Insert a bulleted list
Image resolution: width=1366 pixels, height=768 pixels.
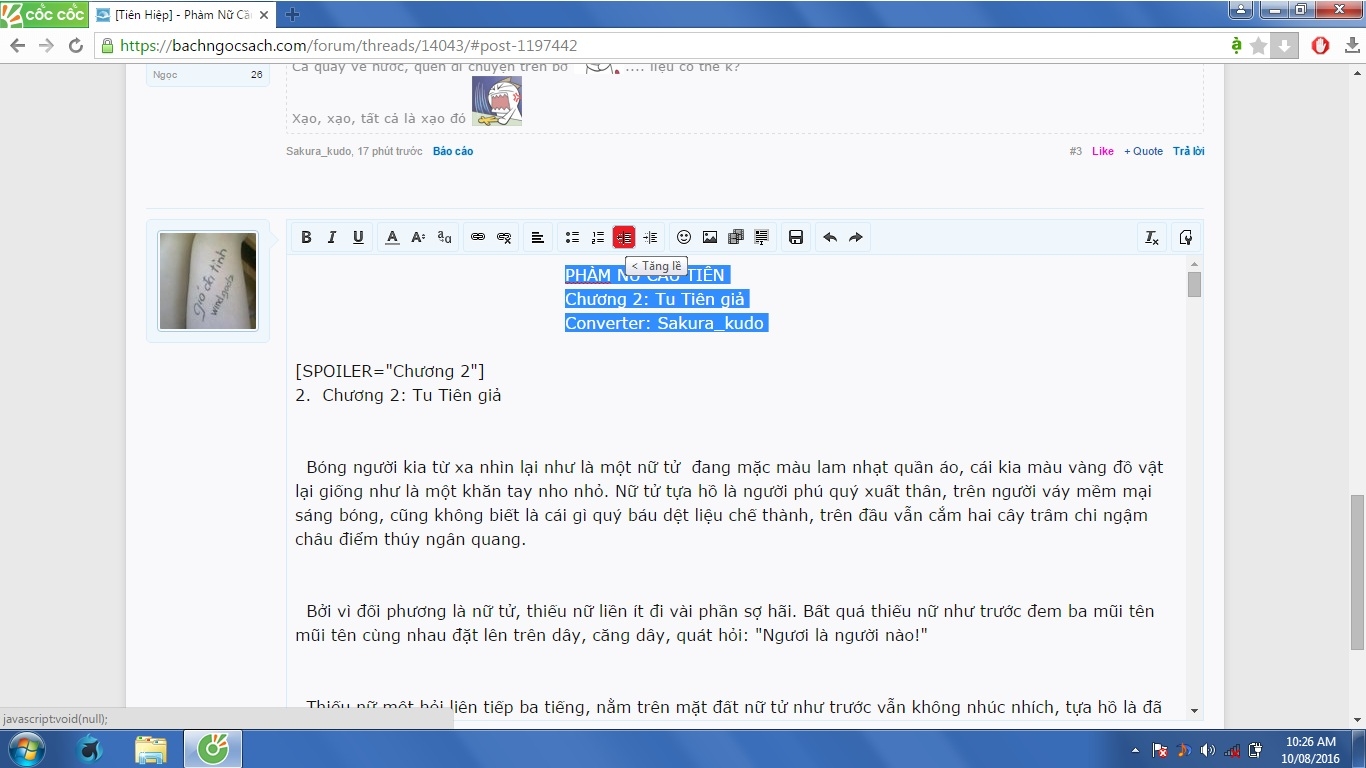[572, 237]
